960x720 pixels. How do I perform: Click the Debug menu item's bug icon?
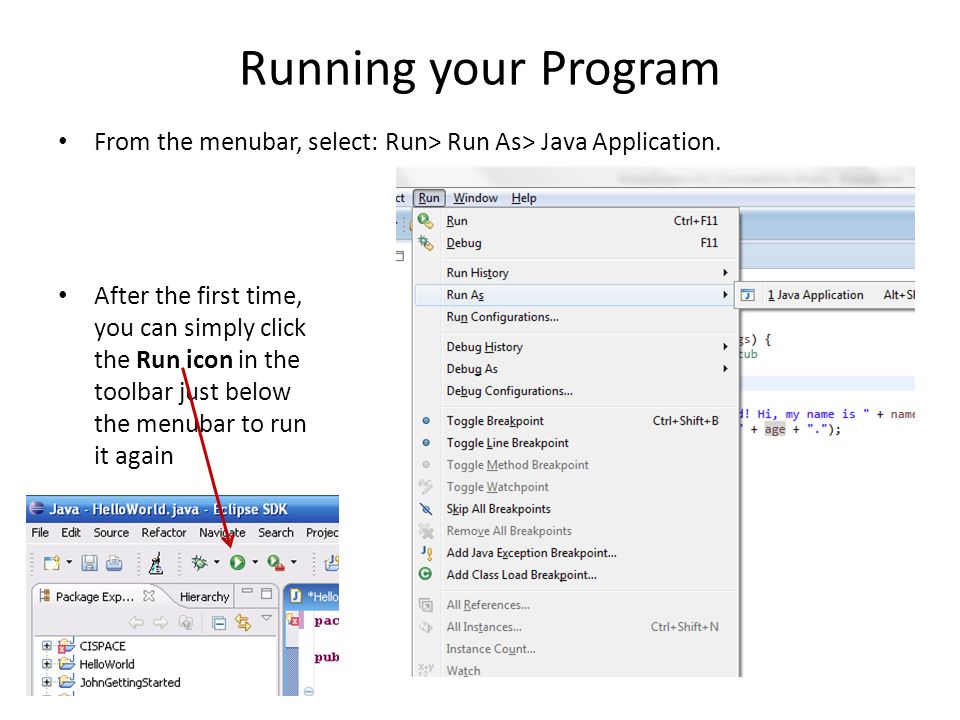tap(426, 243)
